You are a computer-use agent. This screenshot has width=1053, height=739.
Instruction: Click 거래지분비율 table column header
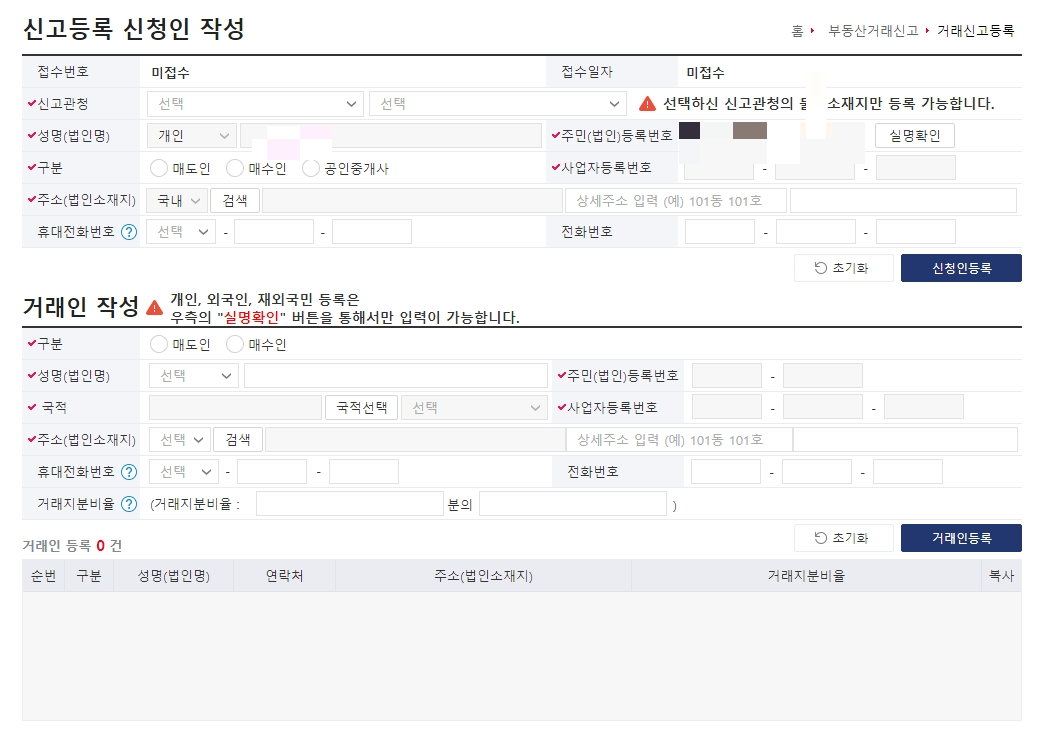point(806,576)
